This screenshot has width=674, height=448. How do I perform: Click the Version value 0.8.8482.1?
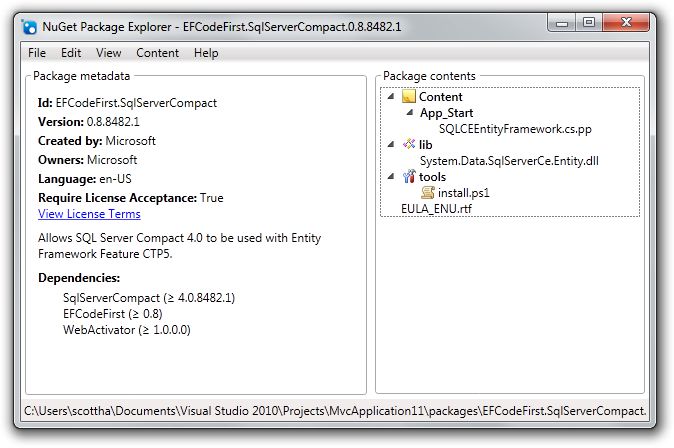coord(113,122)
